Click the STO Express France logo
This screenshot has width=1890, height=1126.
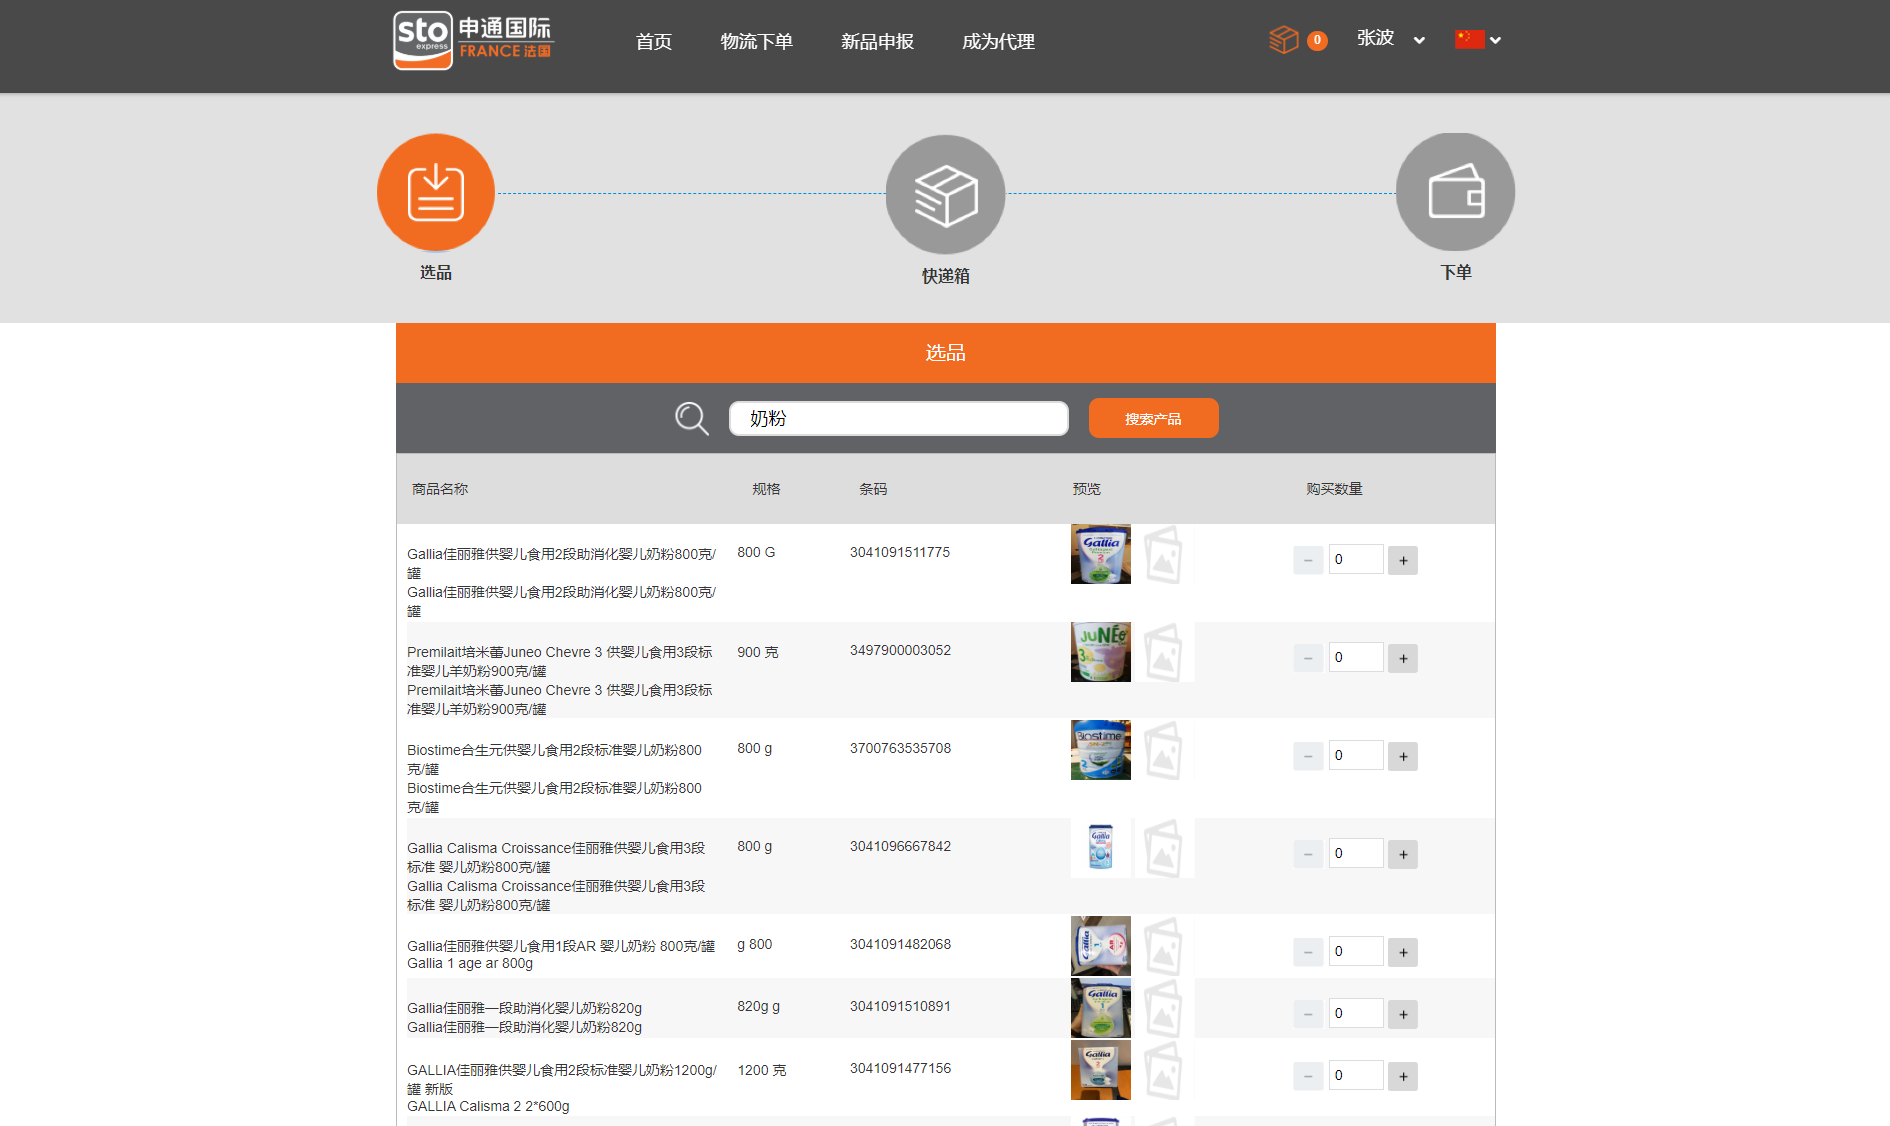[473, 41]
